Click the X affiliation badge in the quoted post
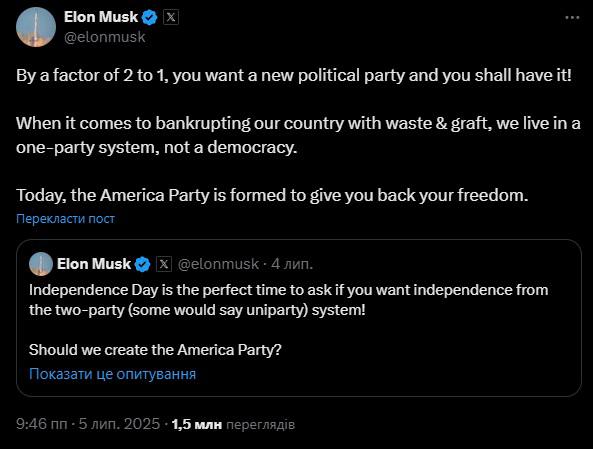This screenshot has height=449, width=593. [164, 264]
